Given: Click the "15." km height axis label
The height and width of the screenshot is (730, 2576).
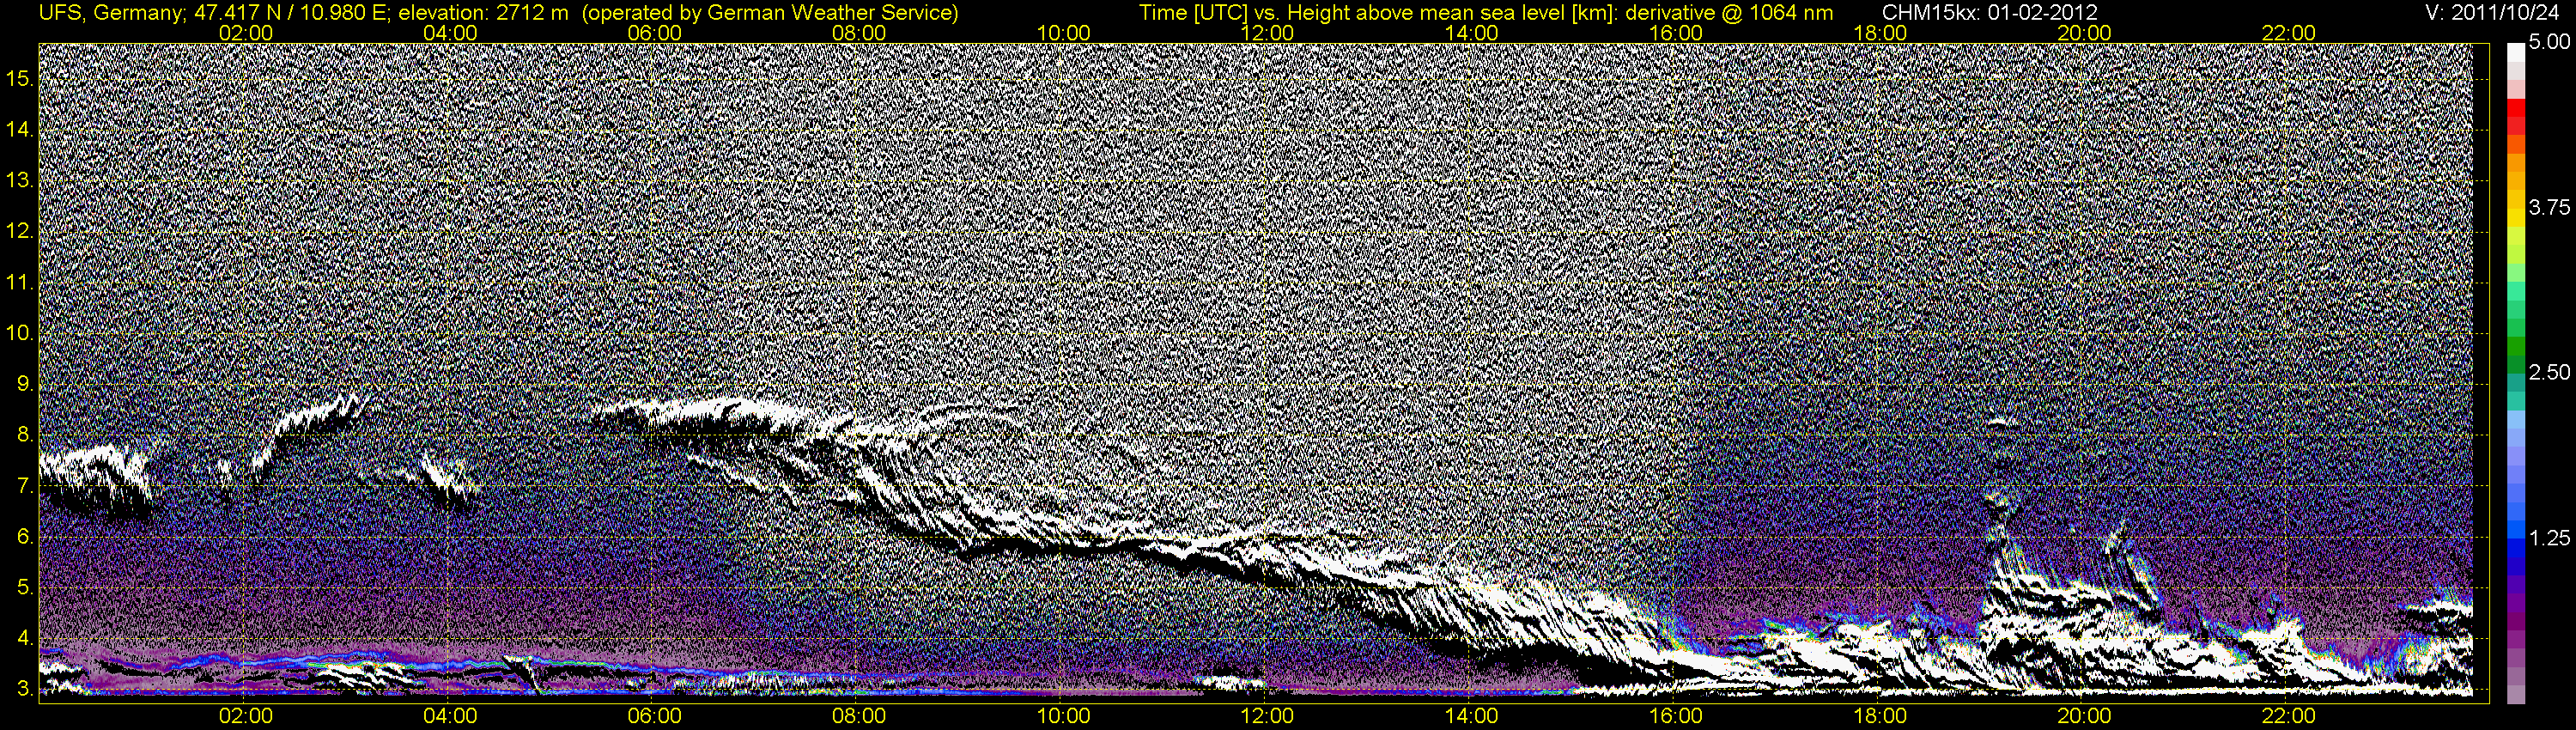Looking at the screenshot, I should 20,79.
